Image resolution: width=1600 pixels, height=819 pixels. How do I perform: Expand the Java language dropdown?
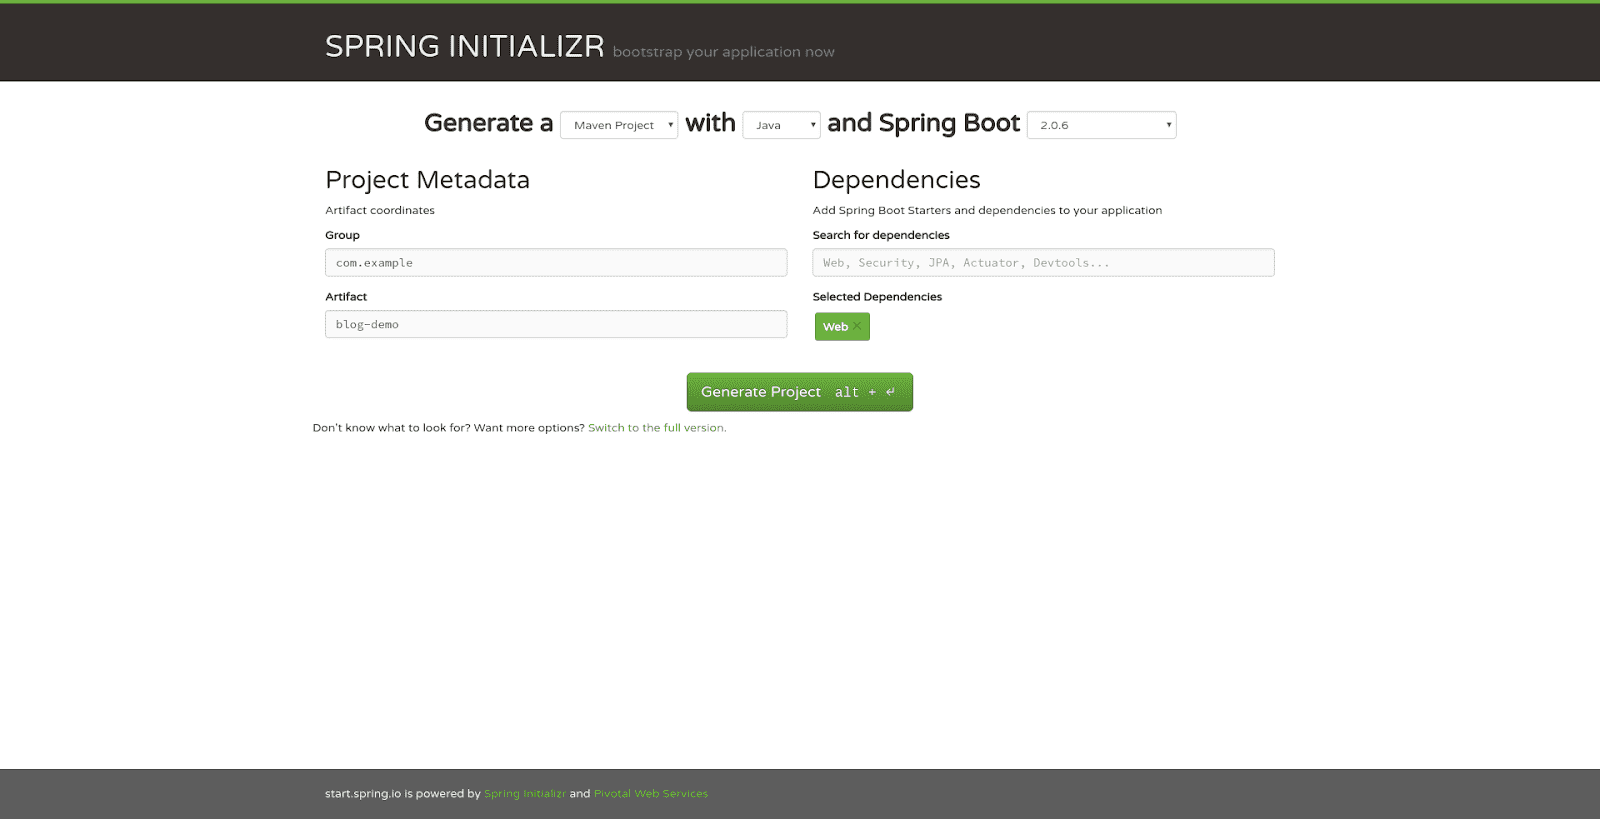[x=781, y=125]
